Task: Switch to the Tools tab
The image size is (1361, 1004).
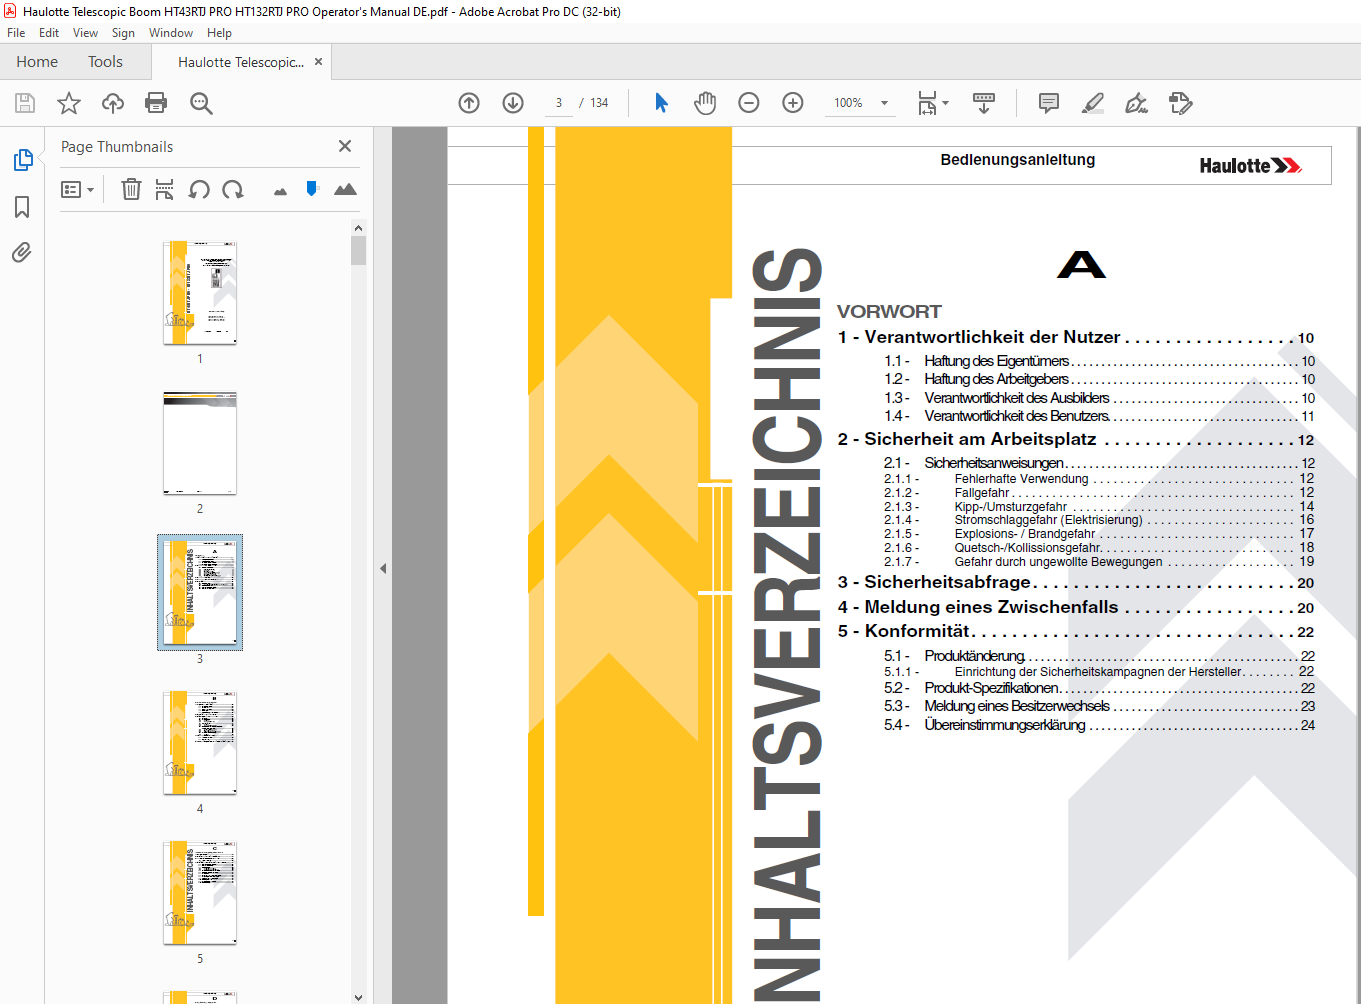Action: [105, 62]
